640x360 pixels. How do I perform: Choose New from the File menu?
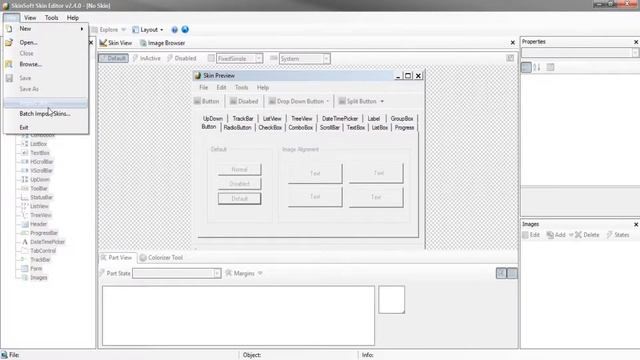point(46,29)
